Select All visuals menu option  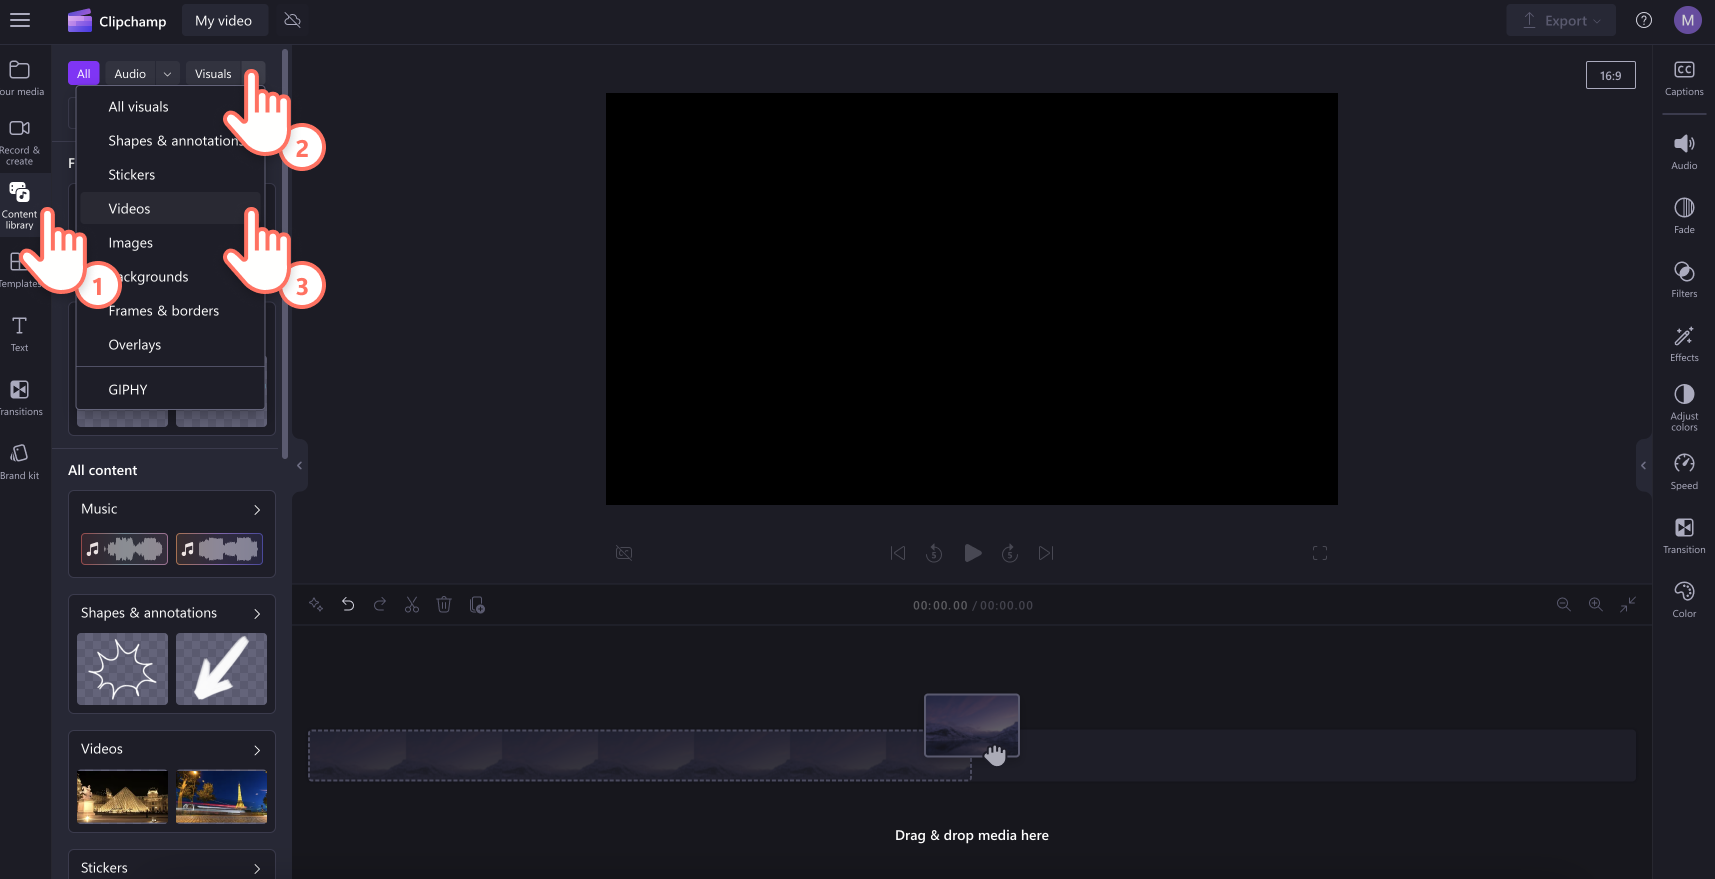click(x=138, y=107)
